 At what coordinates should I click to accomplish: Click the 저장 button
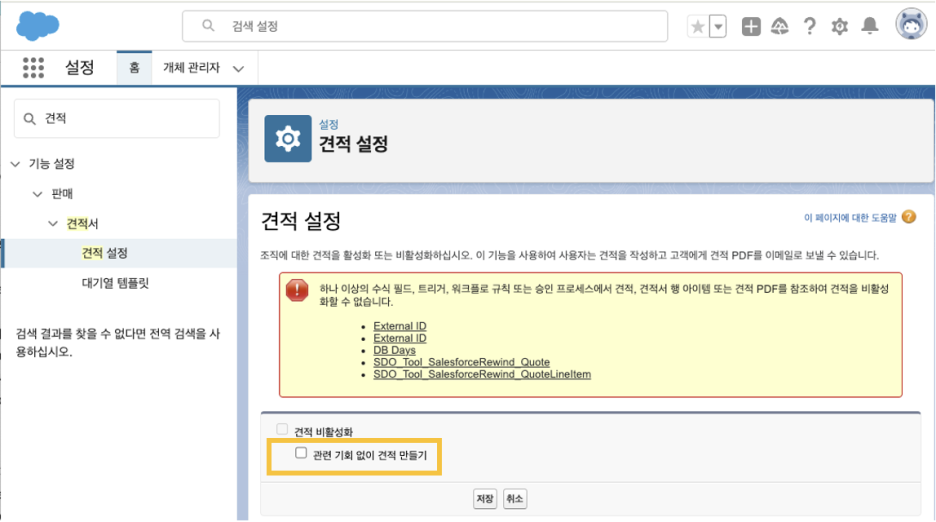coord(485,499)
